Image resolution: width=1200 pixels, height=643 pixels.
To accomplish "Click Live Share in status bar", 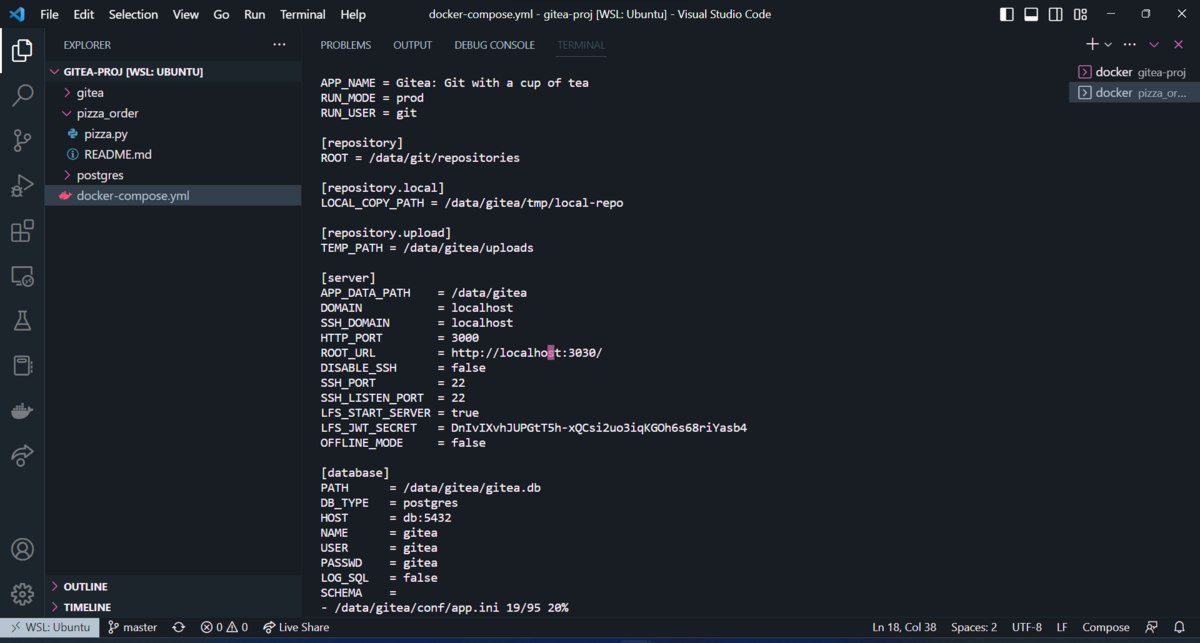I will pos(296,627).
